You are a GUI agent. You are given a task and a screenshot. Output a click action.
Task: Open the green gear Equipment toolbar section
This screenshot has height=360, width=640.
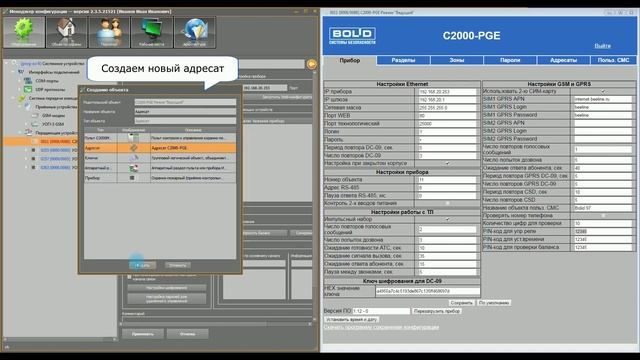(24, 32)
